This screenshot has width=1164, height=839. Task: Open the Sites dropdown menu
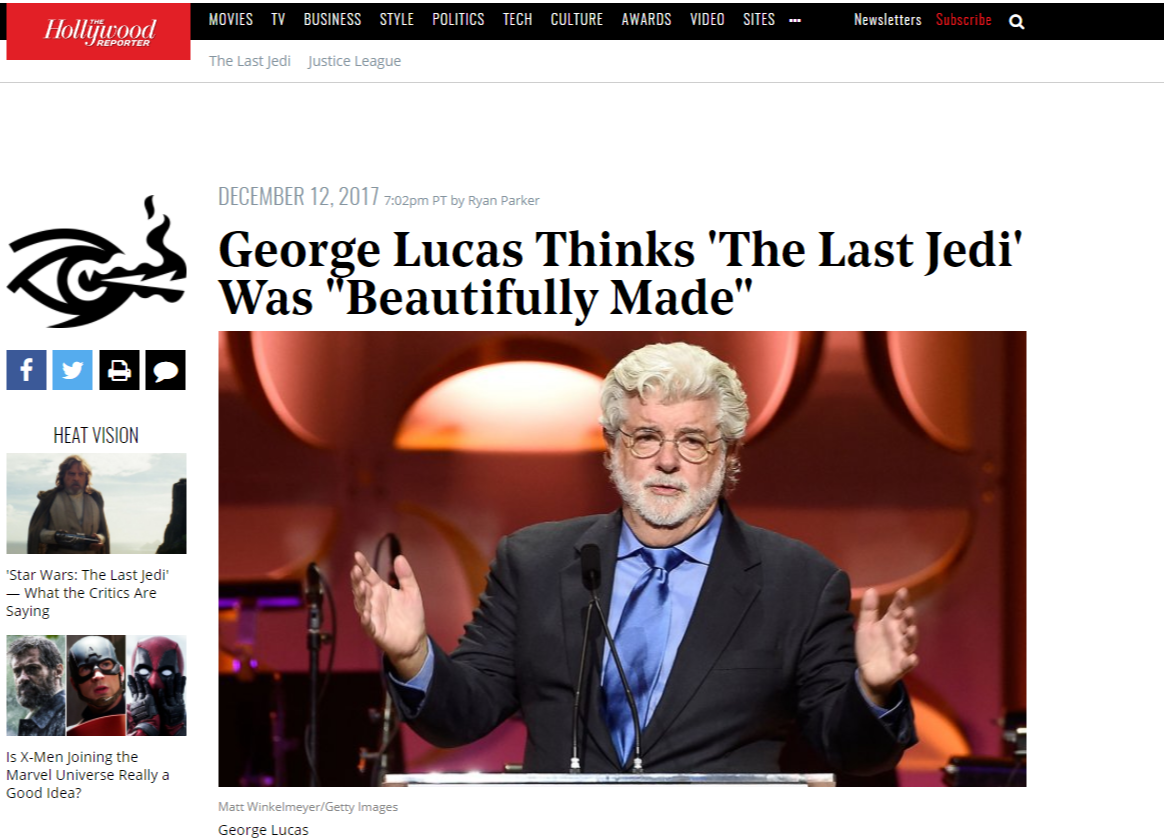(759, 19)
